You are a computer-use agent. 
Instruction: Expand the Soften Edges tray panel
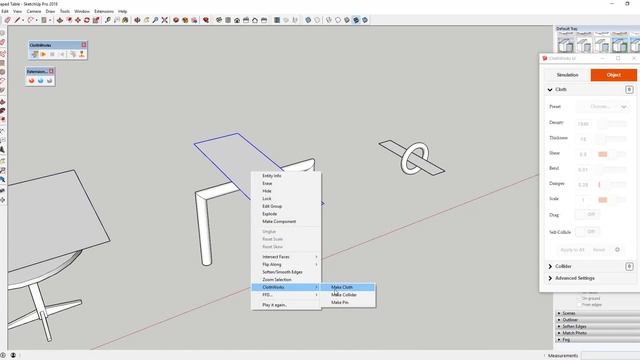pos(598,326)
